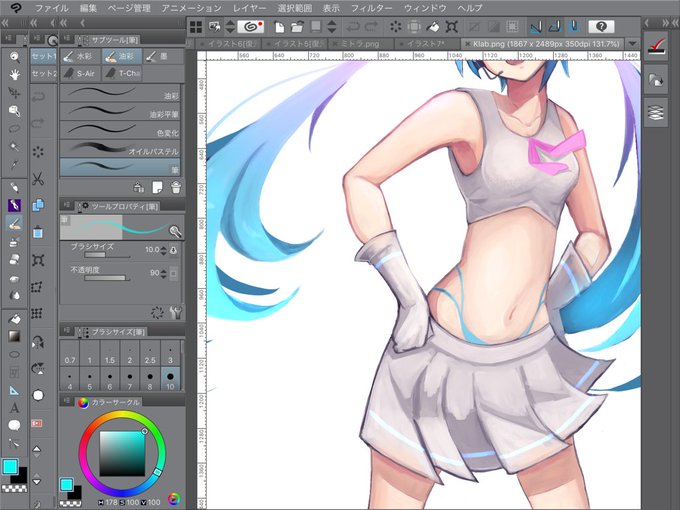Open the ファイル menu

point(52,8)
